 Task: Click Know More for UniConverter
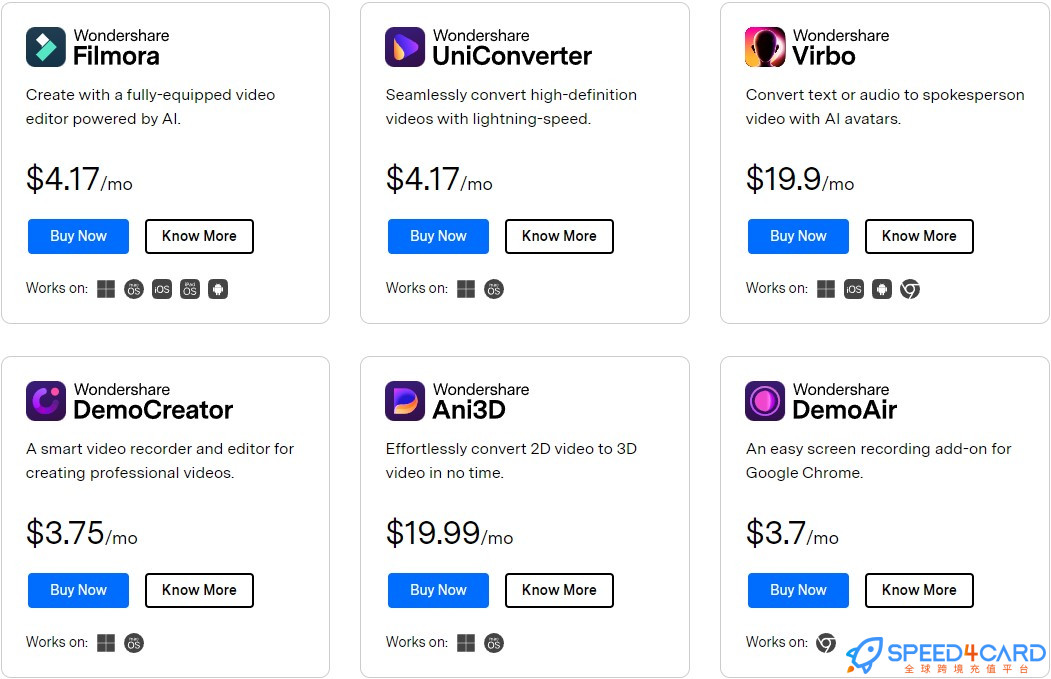(x=559, y=236)
